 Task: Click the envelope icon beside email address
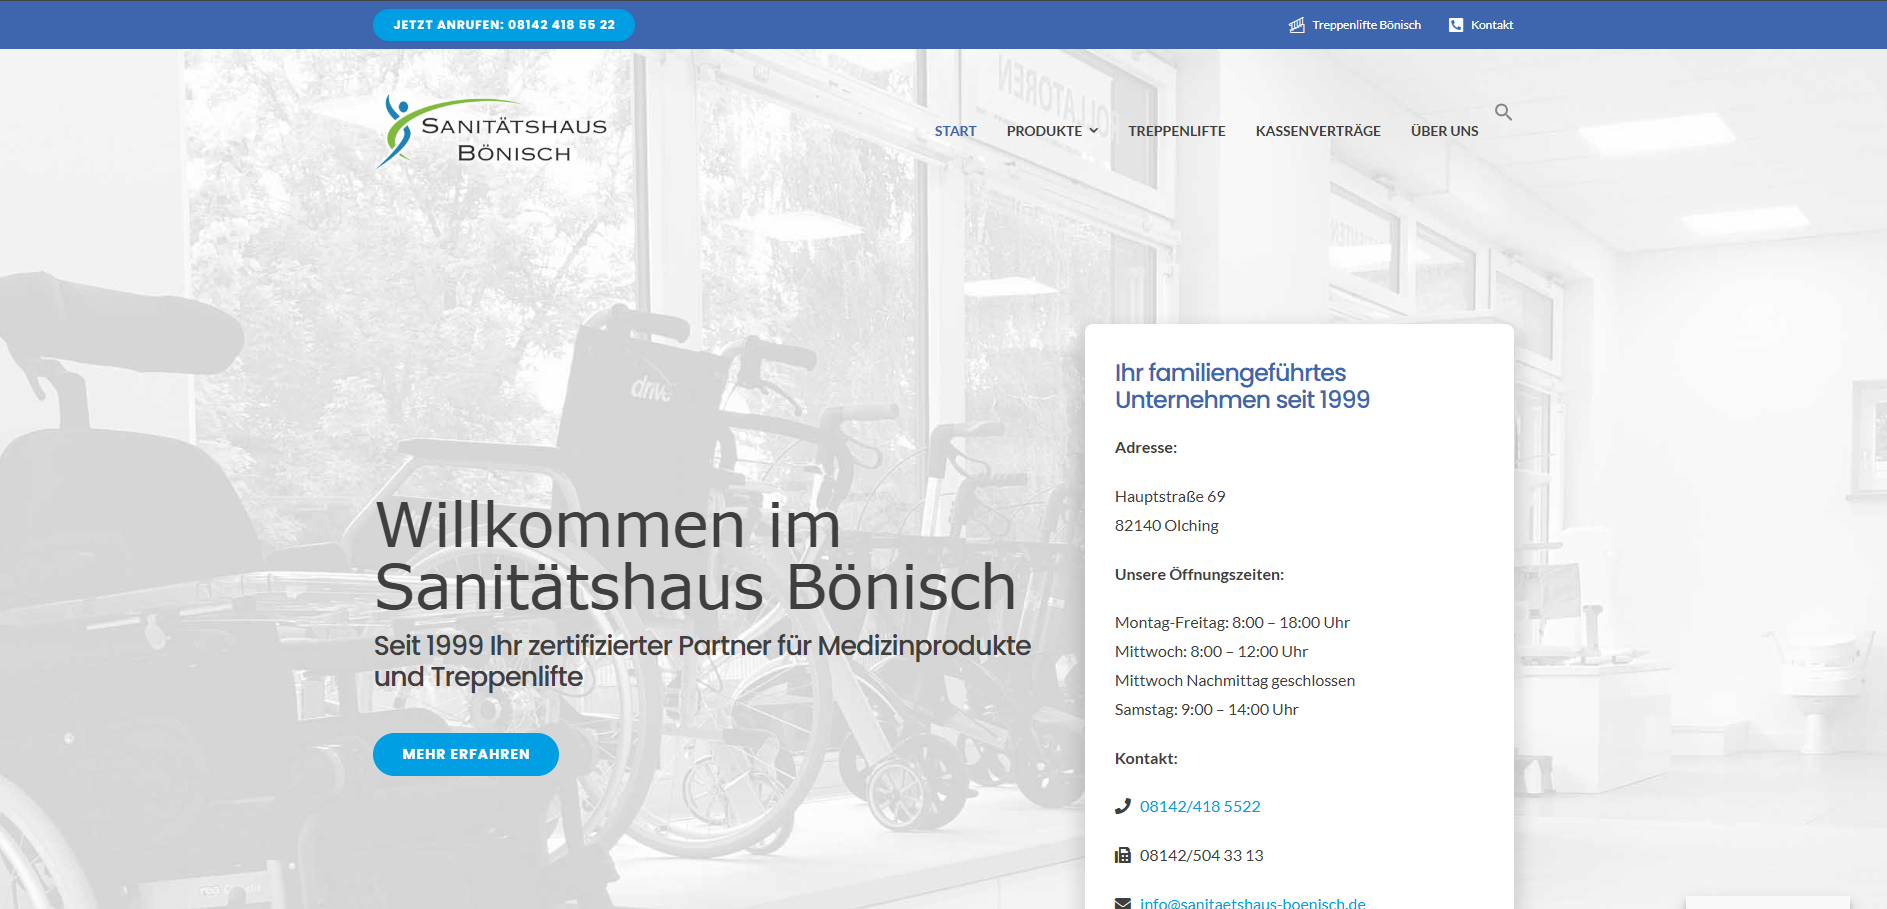[1123, 903]
